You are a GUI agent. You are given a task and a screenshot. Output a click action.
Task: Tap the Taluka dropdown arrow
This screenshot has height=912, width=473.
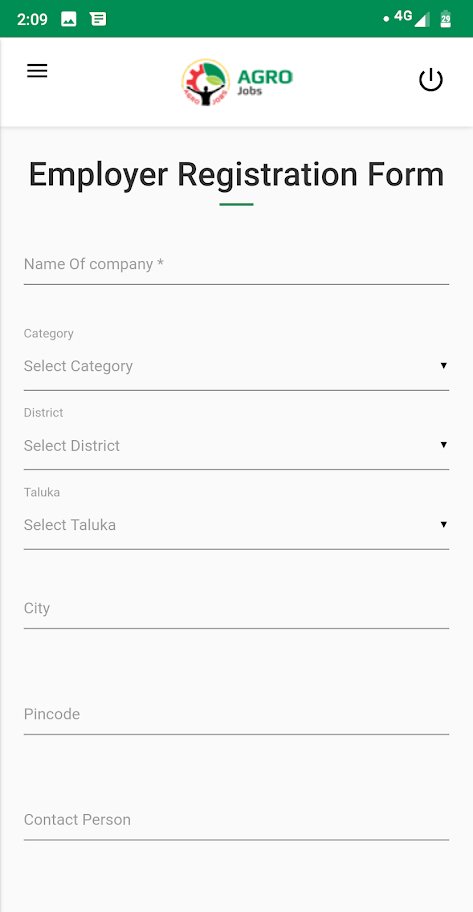(x=443, y=525)
